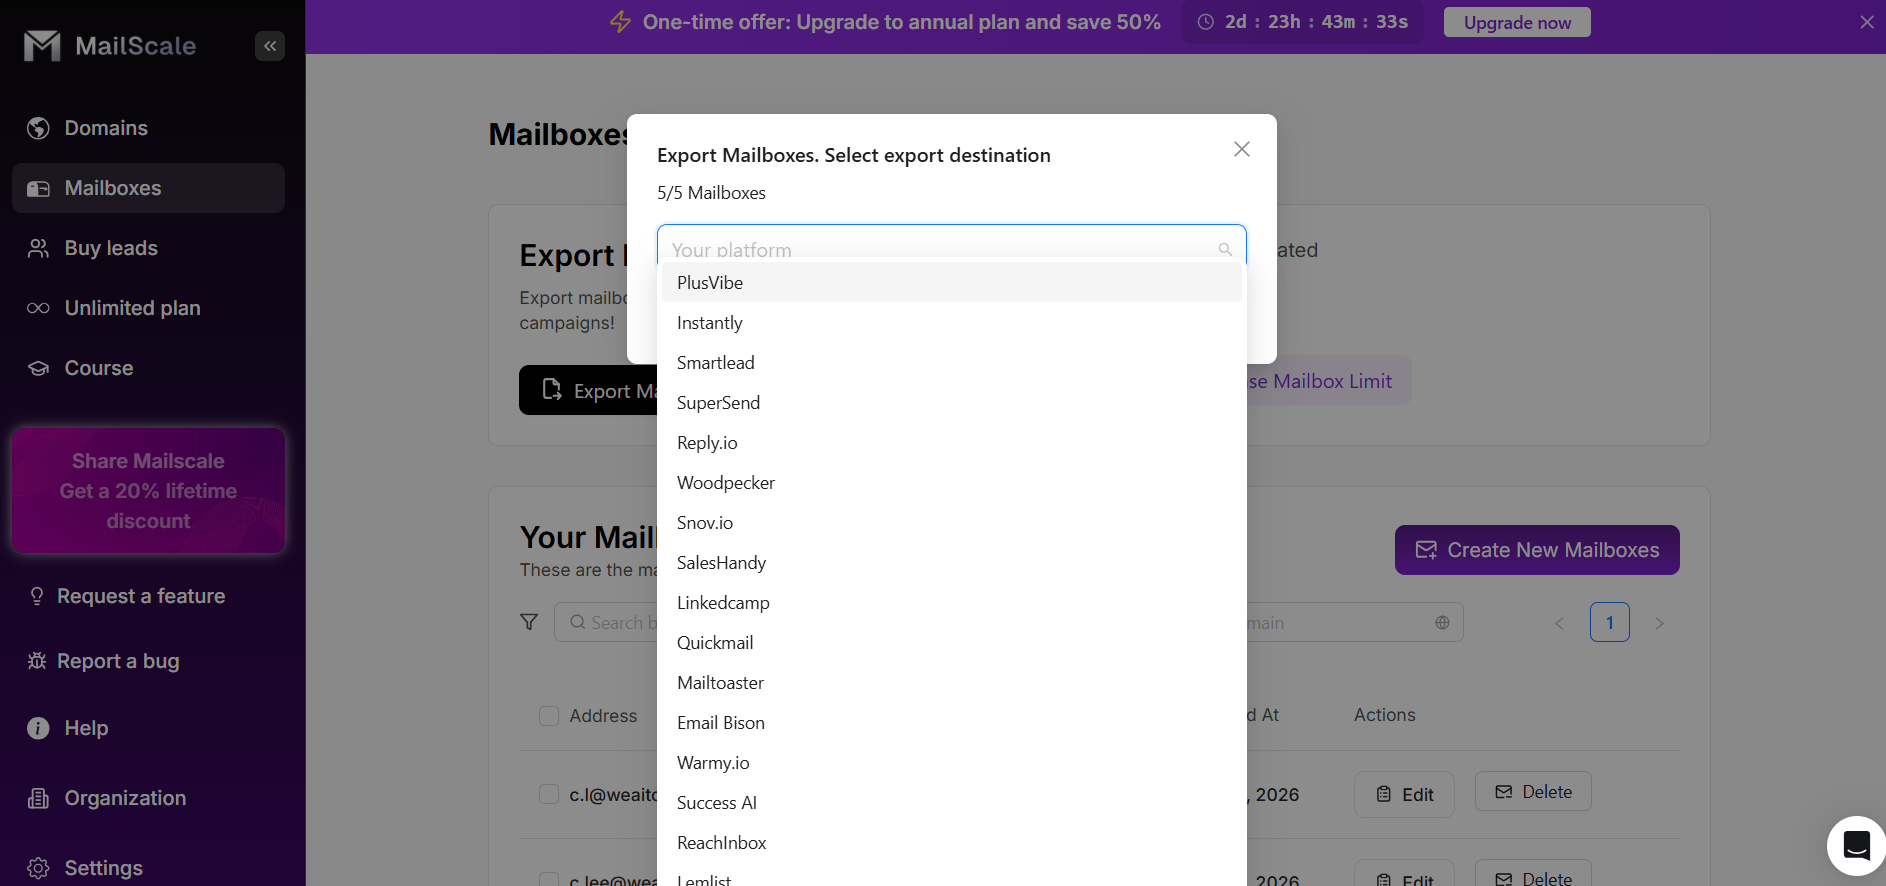Viewport: 1886px width, 886px height.
Task: Click the mailbox search input
Action: [606, 622]
